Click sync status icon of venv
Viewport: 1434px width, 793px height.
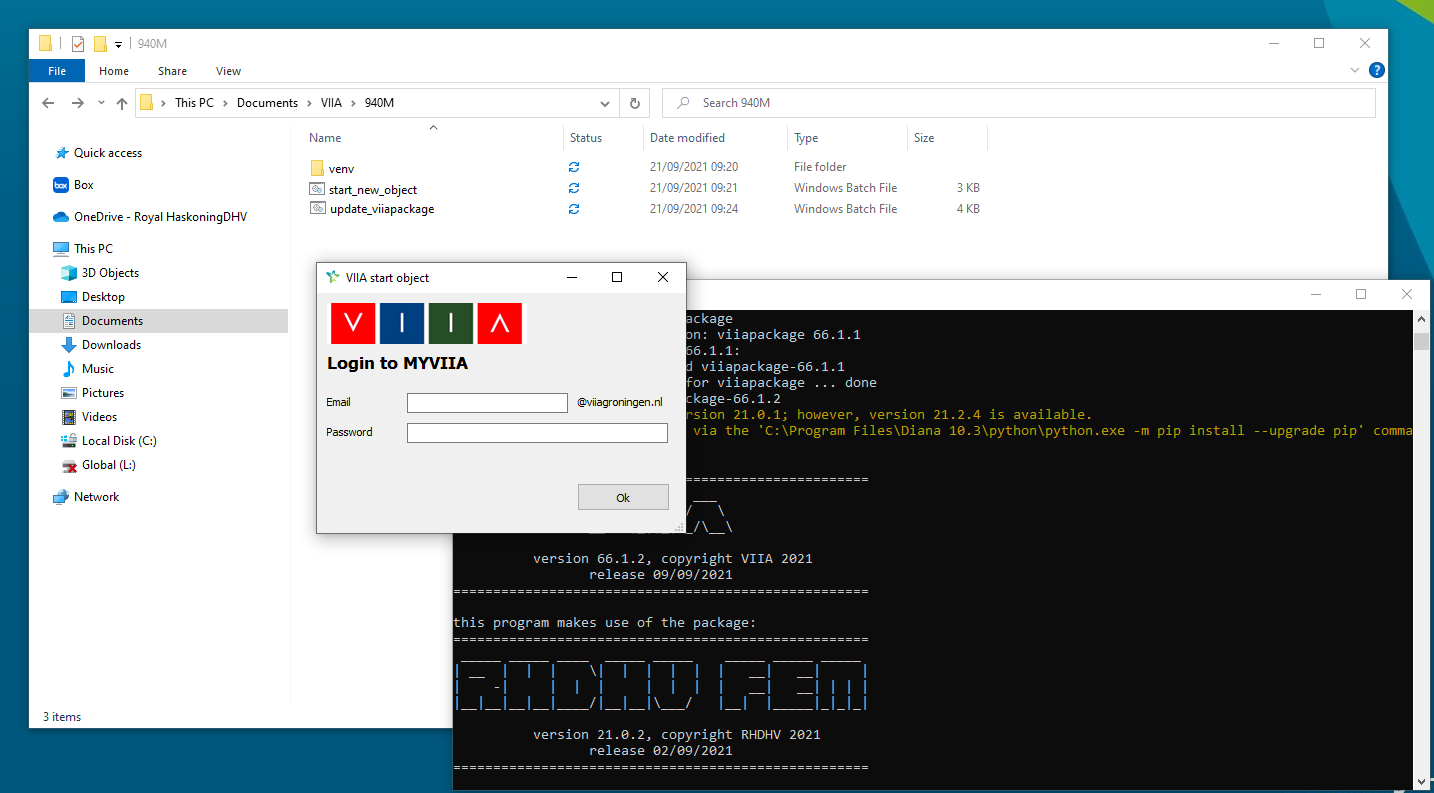(x=574, y=168)
